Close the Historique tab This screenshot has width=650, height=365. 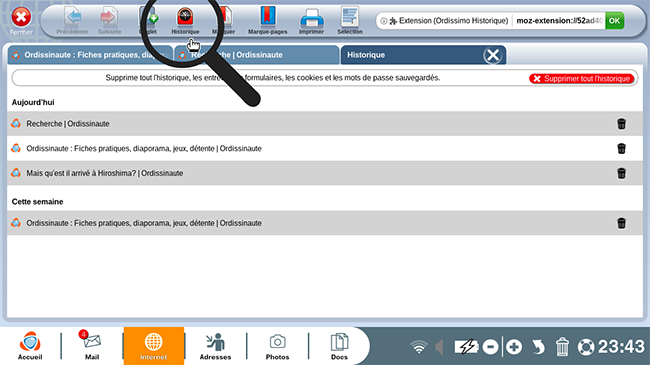pyautogui.click(x=493, y=55)
